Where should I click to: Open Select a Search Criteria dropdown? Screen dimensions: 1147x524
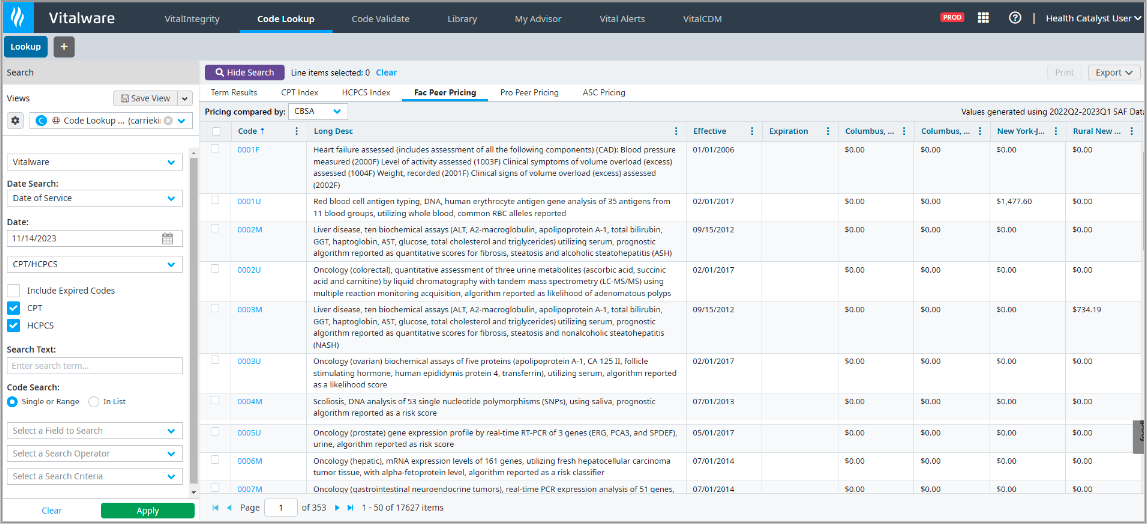tap(95, 476)
